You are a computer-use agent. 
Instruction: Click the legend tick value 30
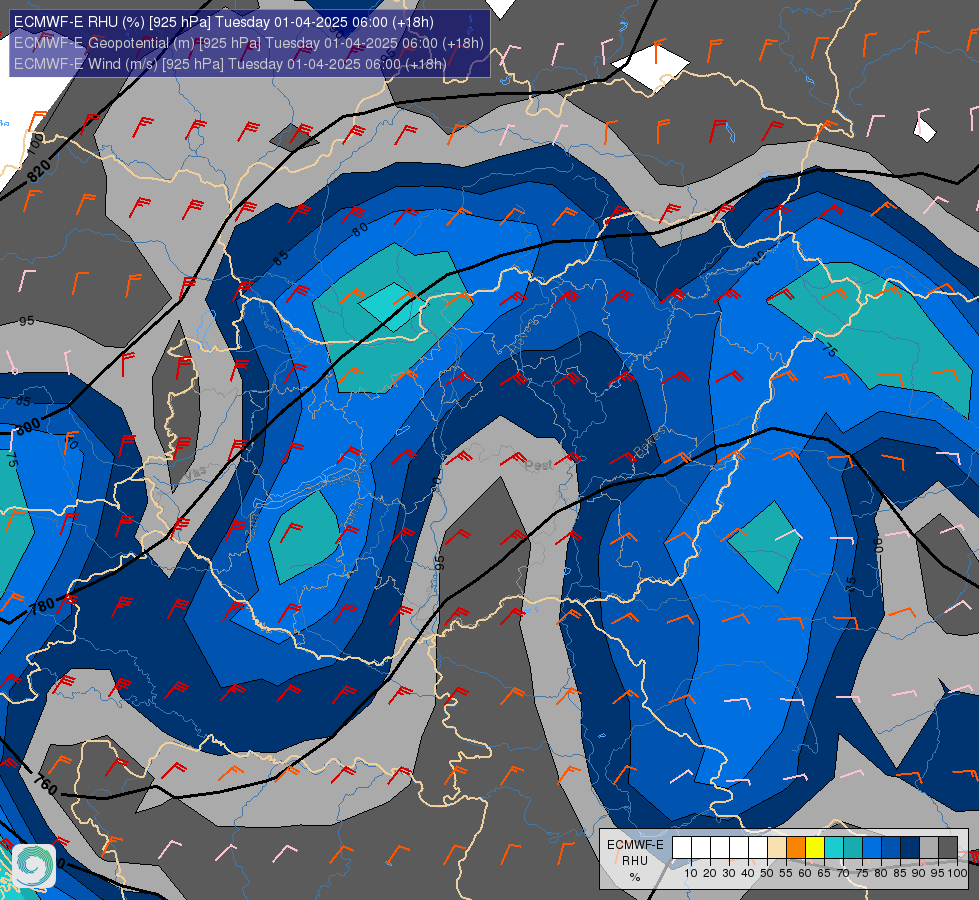[x=729, y=873]
